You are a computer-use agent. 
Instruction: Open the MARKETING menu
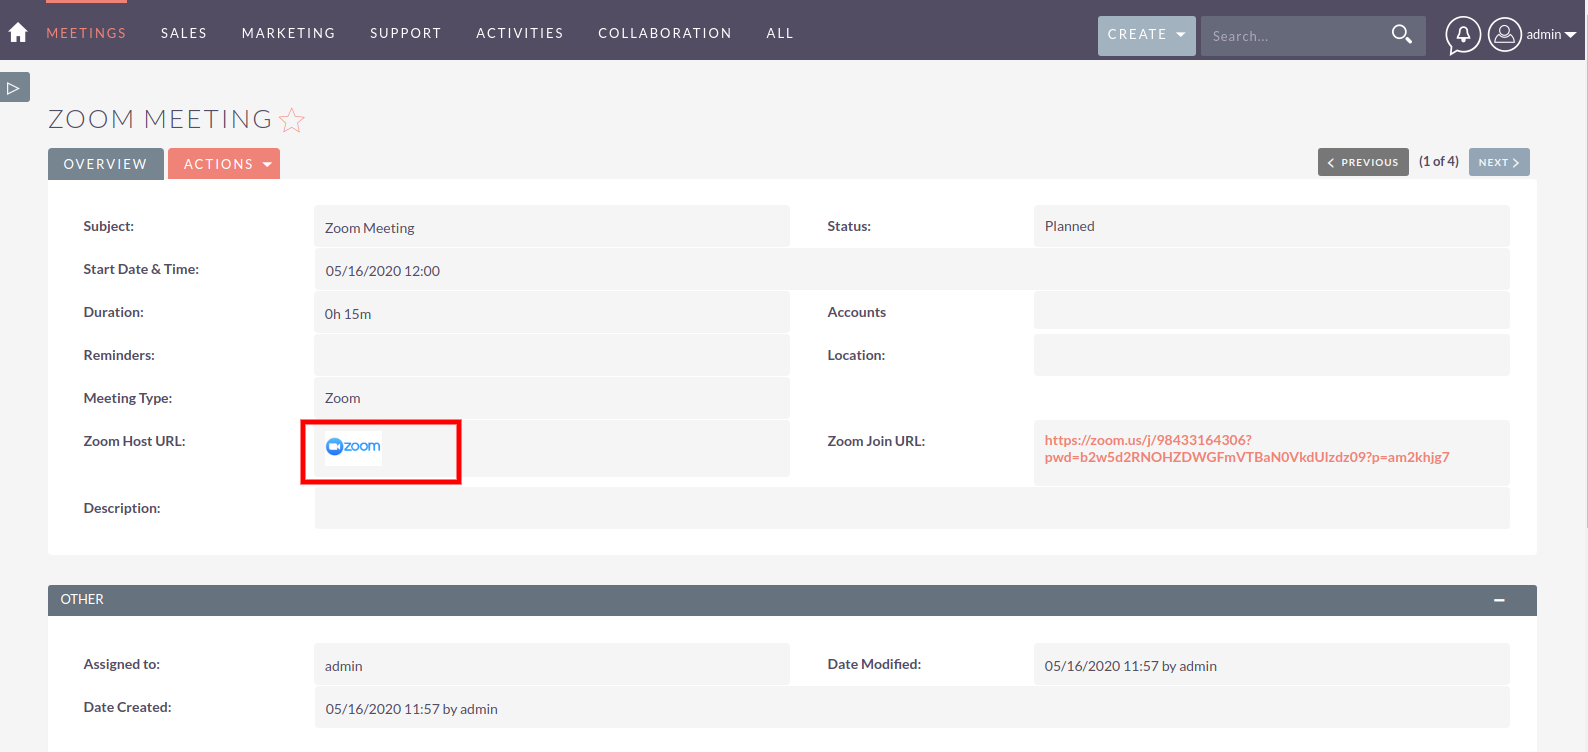pos(289,33)
